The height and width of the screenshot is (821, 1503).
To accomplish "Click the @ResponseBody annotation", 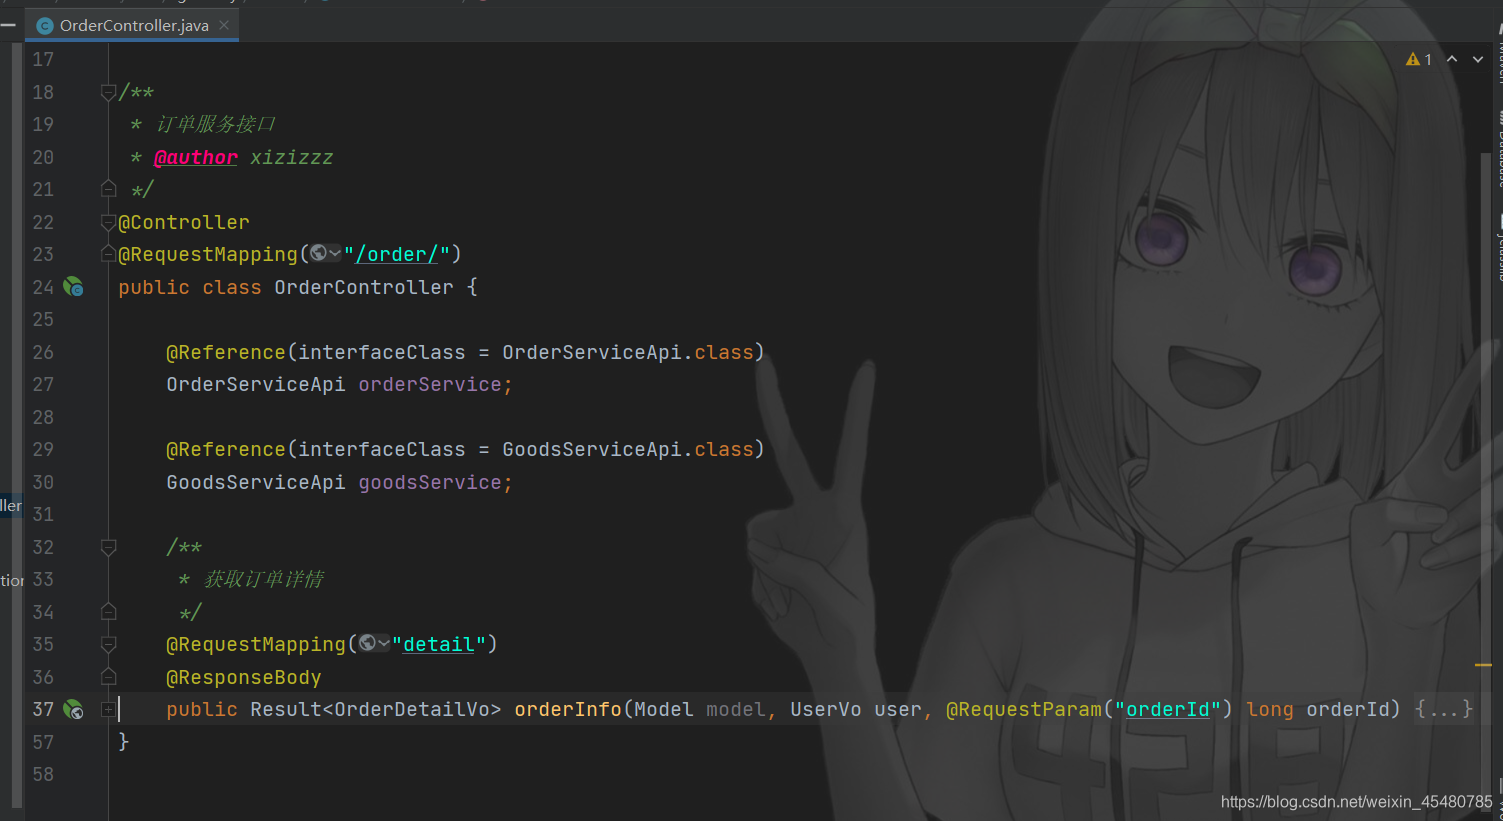I will (244, 677).
